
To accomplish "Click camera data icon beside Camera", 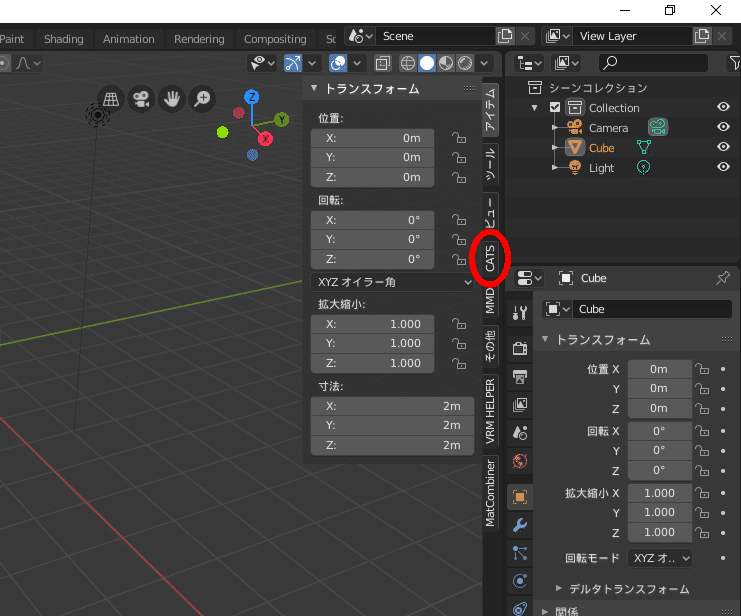I will pos(658,127).
